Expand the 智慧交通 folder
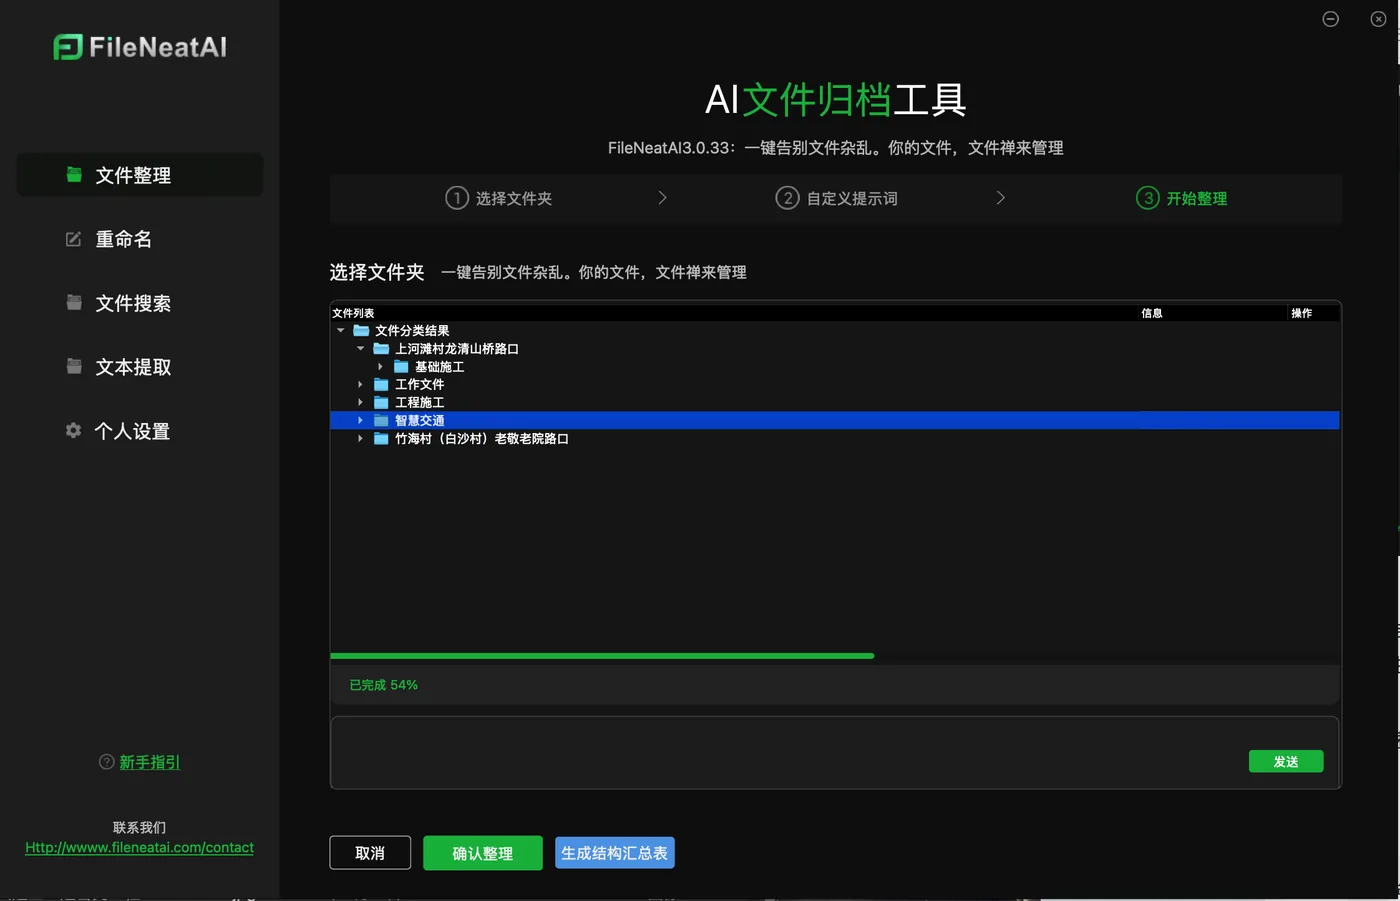Image resolution: width=1400 pixels, height=901 pixels. pyautogui.click(x=361, y=420)
